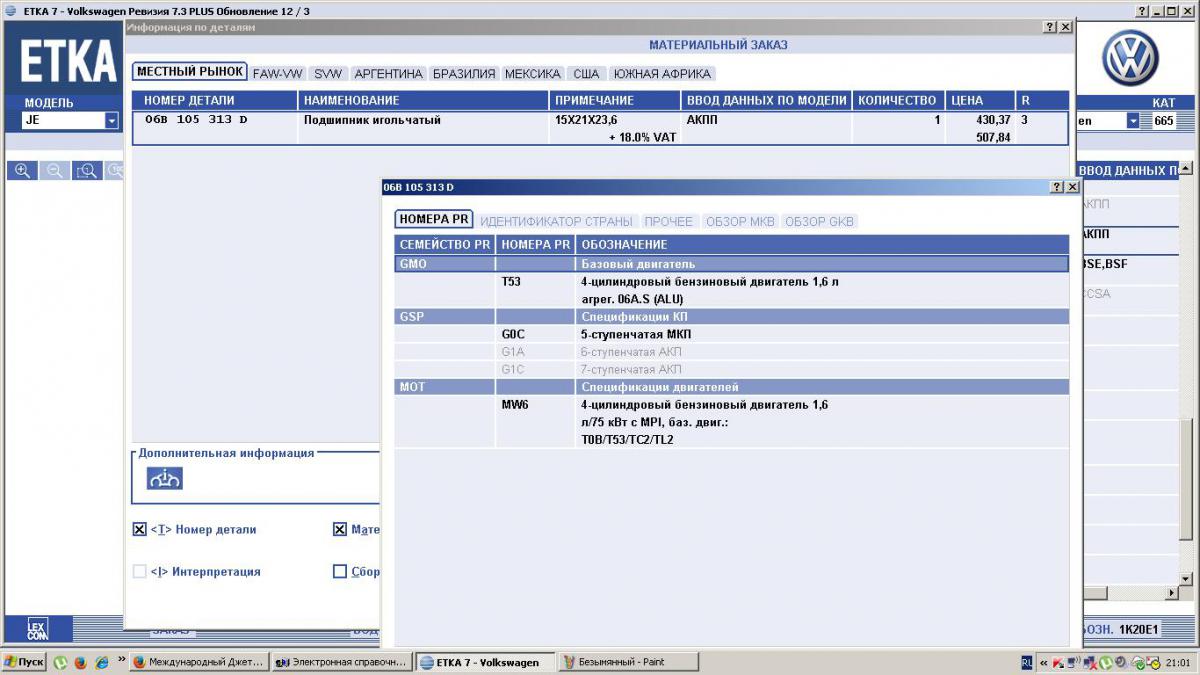Image resolution: width=1200 pixels, height=675 pixels.
Task: Select the НОМЕРА PR tab
Action: pyautogui.click(x=434, y=220)
